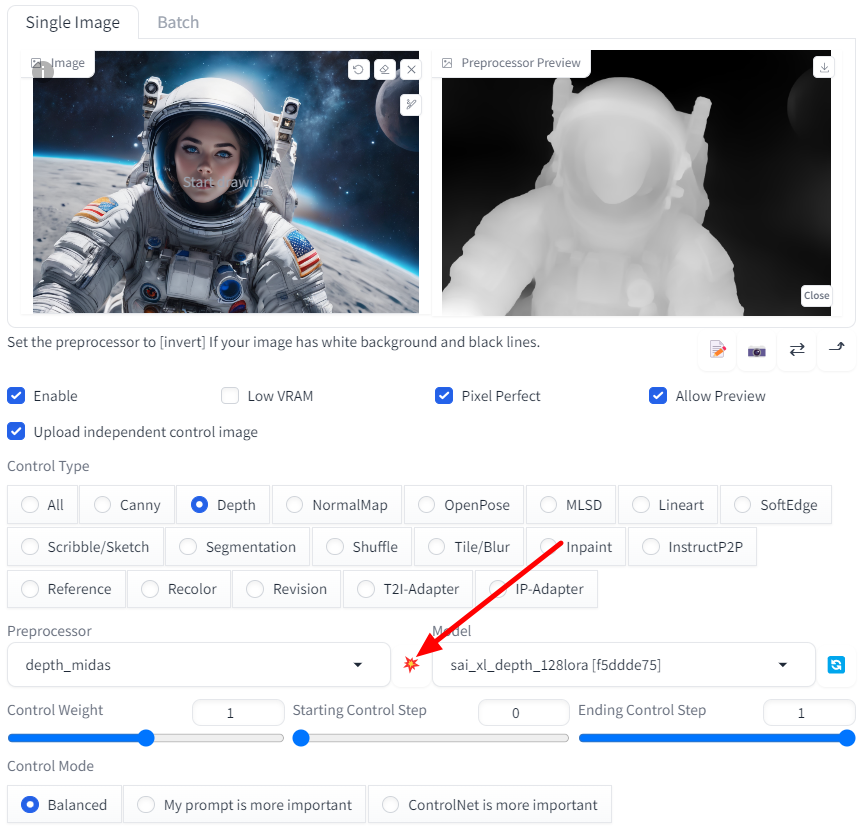Run preprocessor with the explosion icon
Viewport: 867px width, 835px height.
411,664
